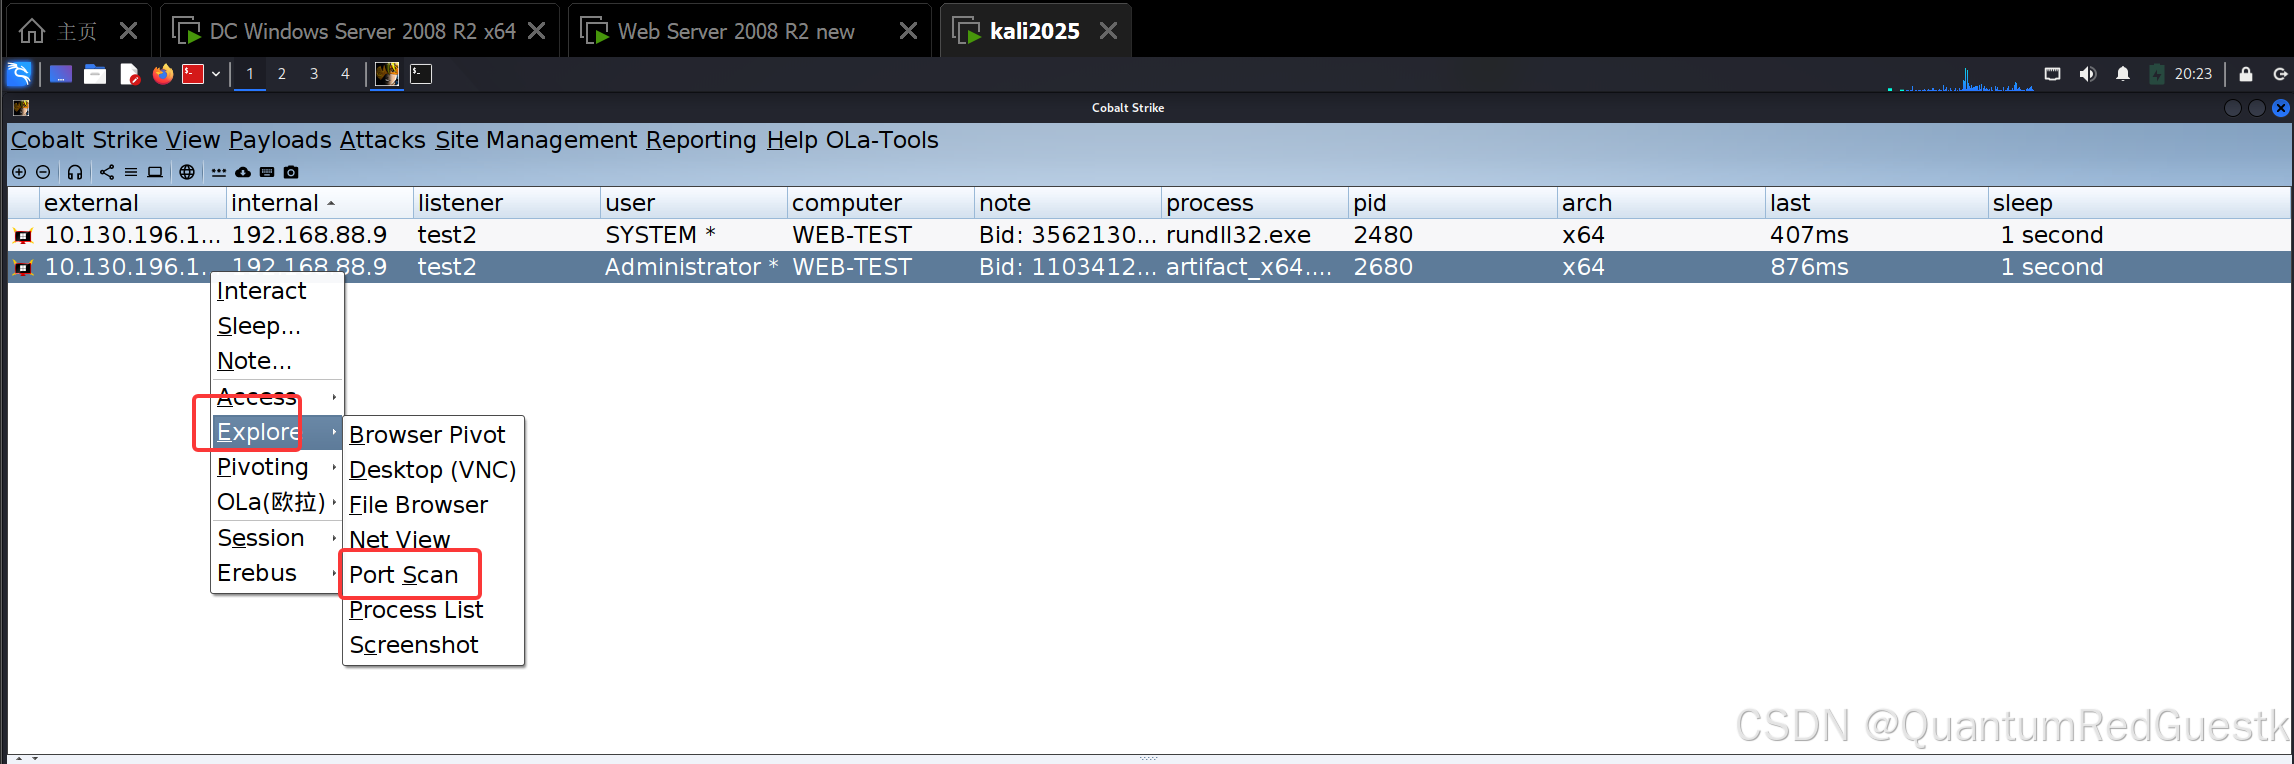Select File Browser in Explore submenu
Viewport: 2294px width, 764px height.
(x=433, y=505)
